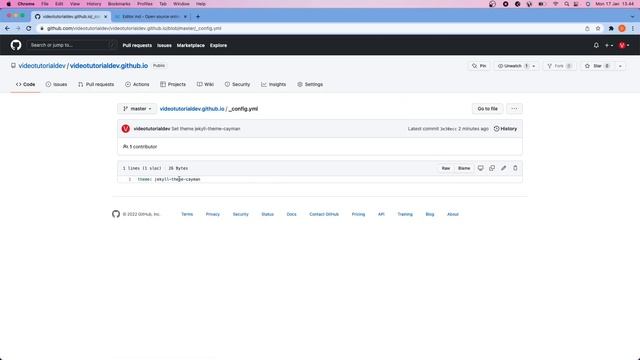Open the Apple menu
640x360 pixels.
pyautogui.click(x=9, y=4)
